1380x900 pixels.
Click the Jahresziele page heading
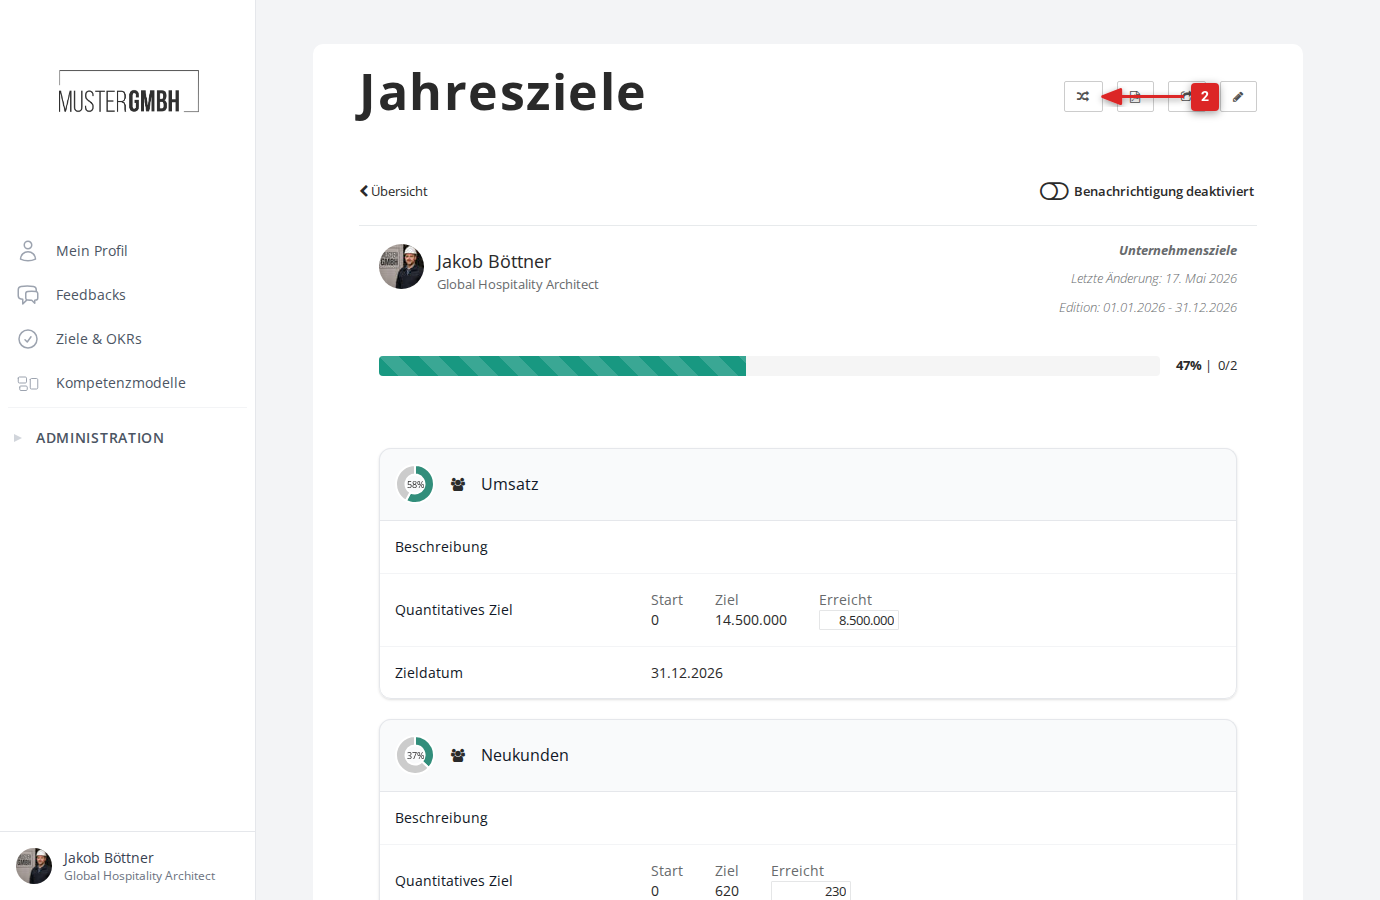click(x=502, y=93)
